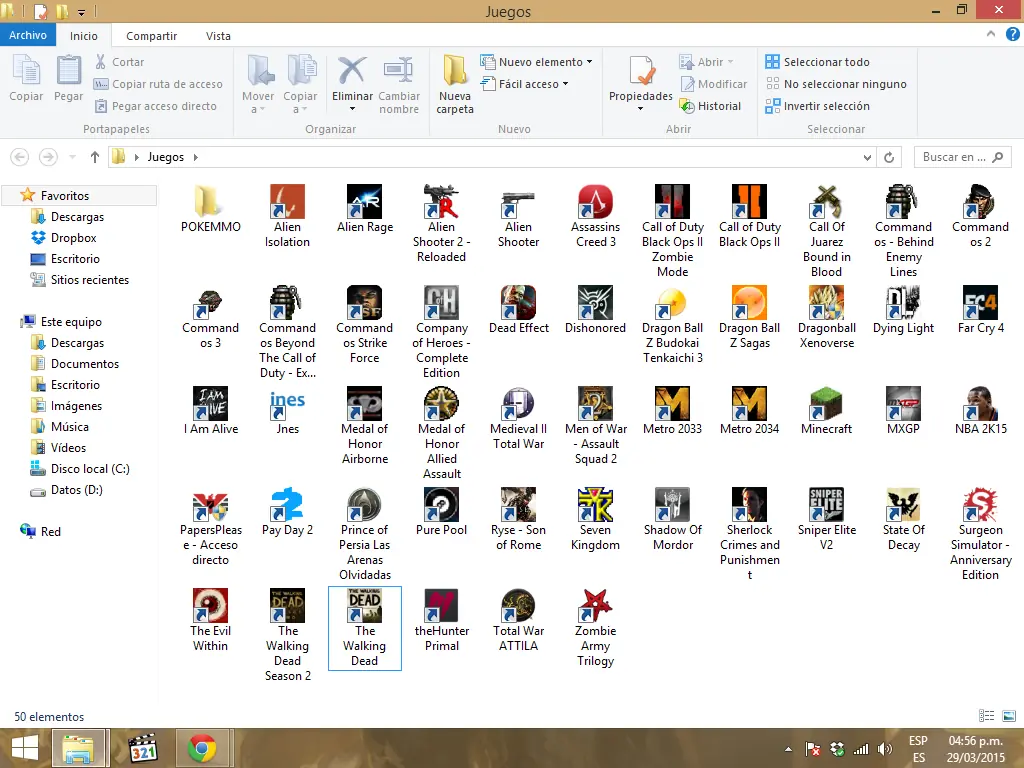Click the Eliminar delete icon
1024x768 pixels.
[352, 71]
